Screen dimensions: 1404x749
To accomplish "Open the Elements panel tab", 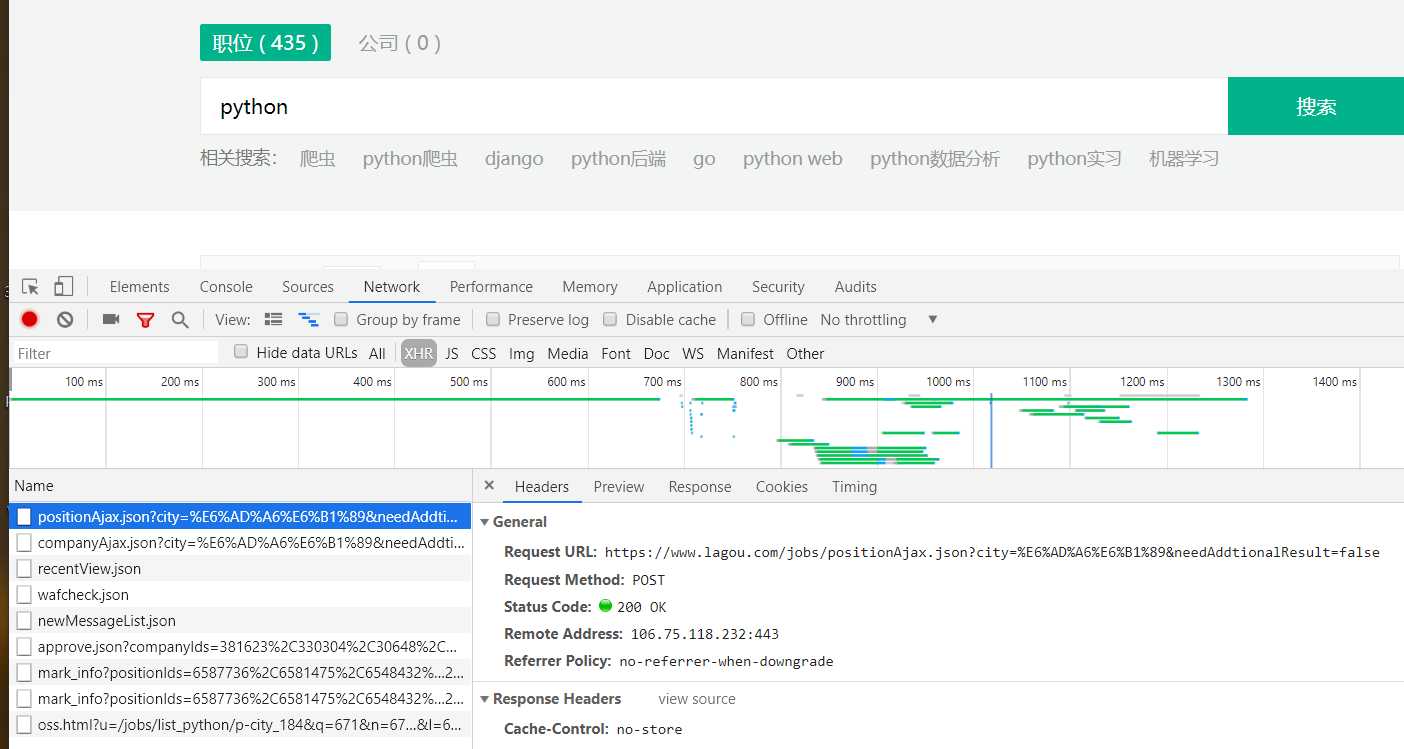I will tap(140, 287).
